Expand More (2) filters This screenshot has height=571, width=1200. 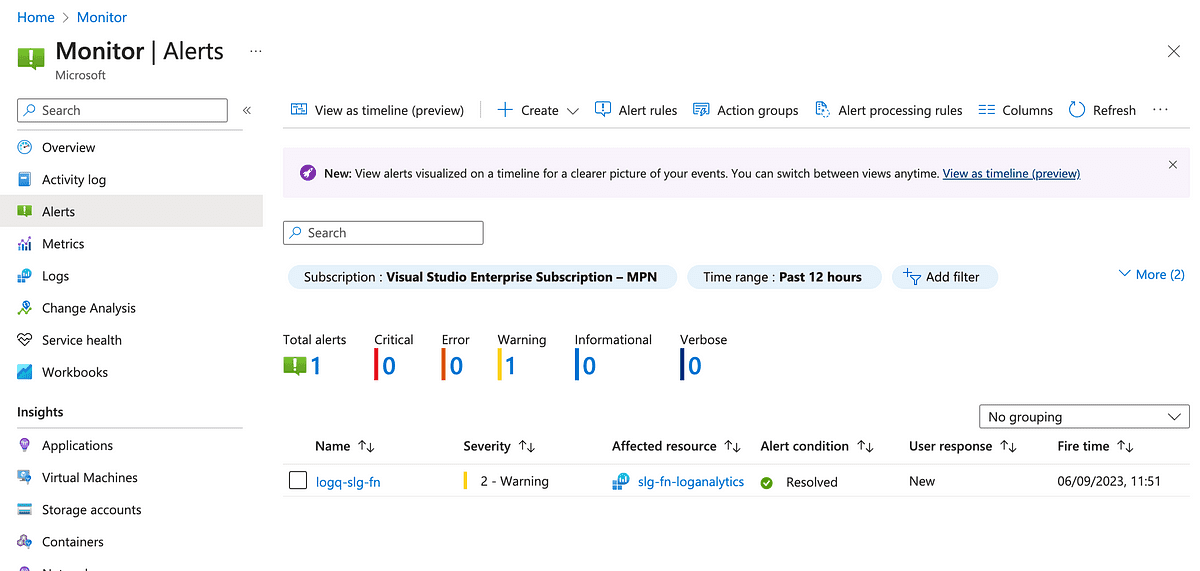pos(1151,274)
